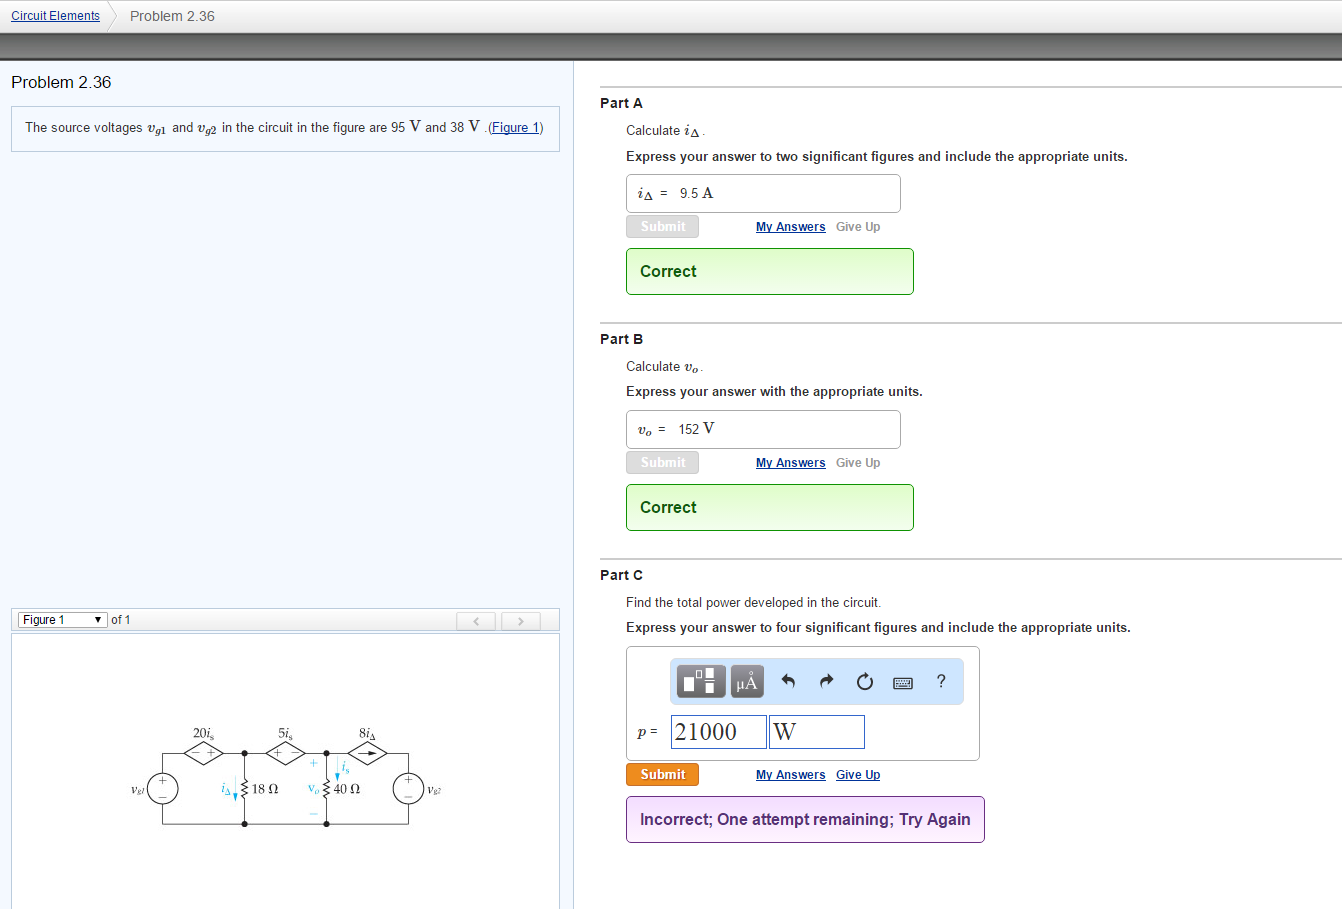The image size is (1342, 909).
Task: Edit the units field containing W
Action: (816, 731)
